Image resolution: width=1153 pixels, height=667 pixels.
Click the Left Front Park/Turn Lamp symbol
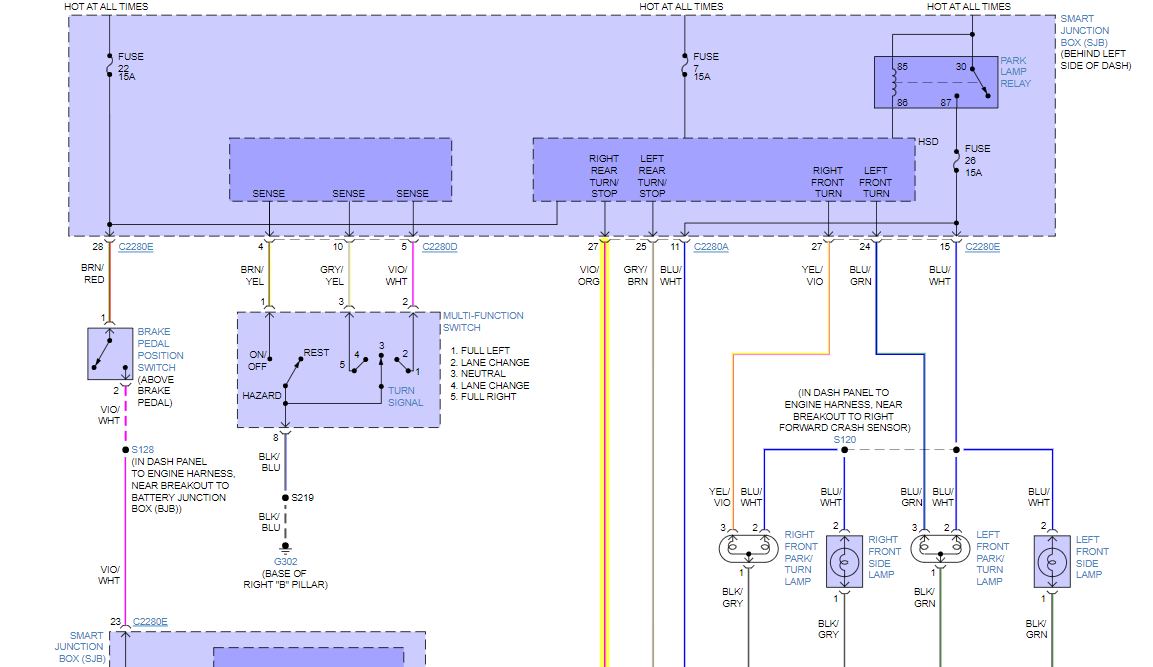point(940,548)
